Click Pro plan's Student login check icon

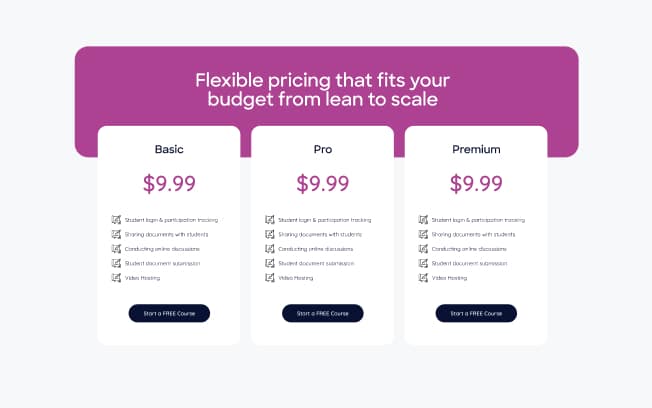(270, 220)
